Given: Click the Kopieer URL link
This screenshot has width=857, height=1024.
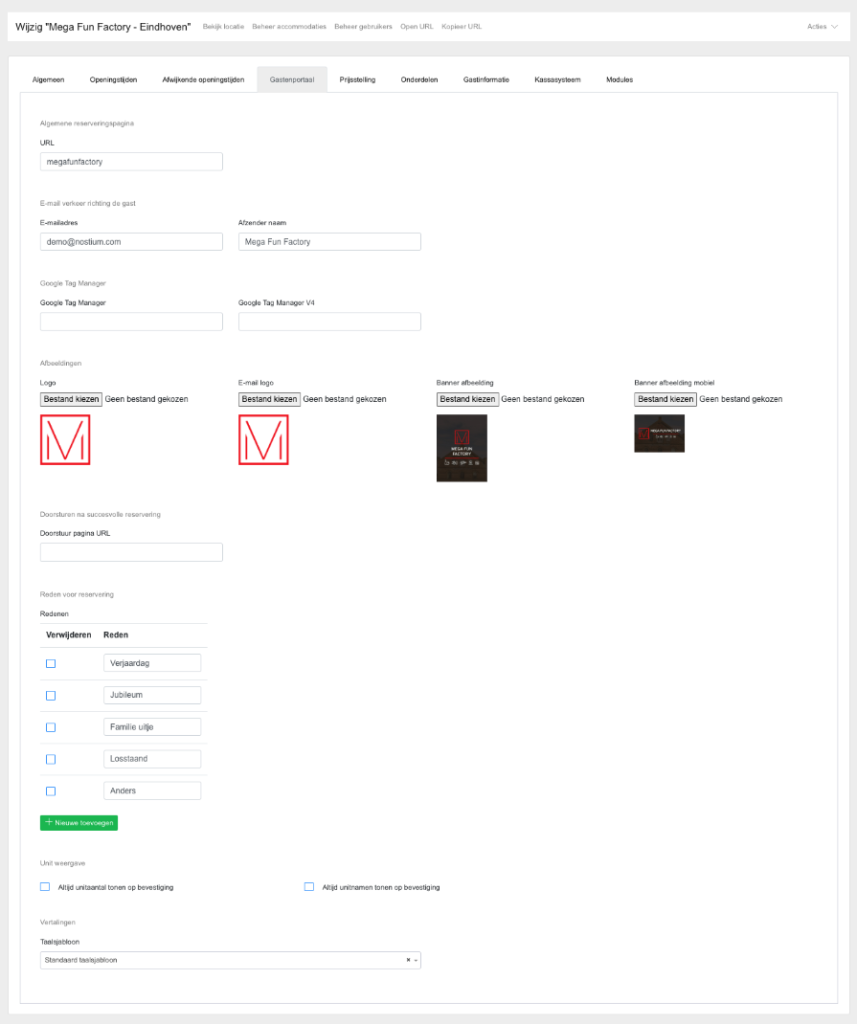Looking at the screenshot, I should click(x=461, y=26).
